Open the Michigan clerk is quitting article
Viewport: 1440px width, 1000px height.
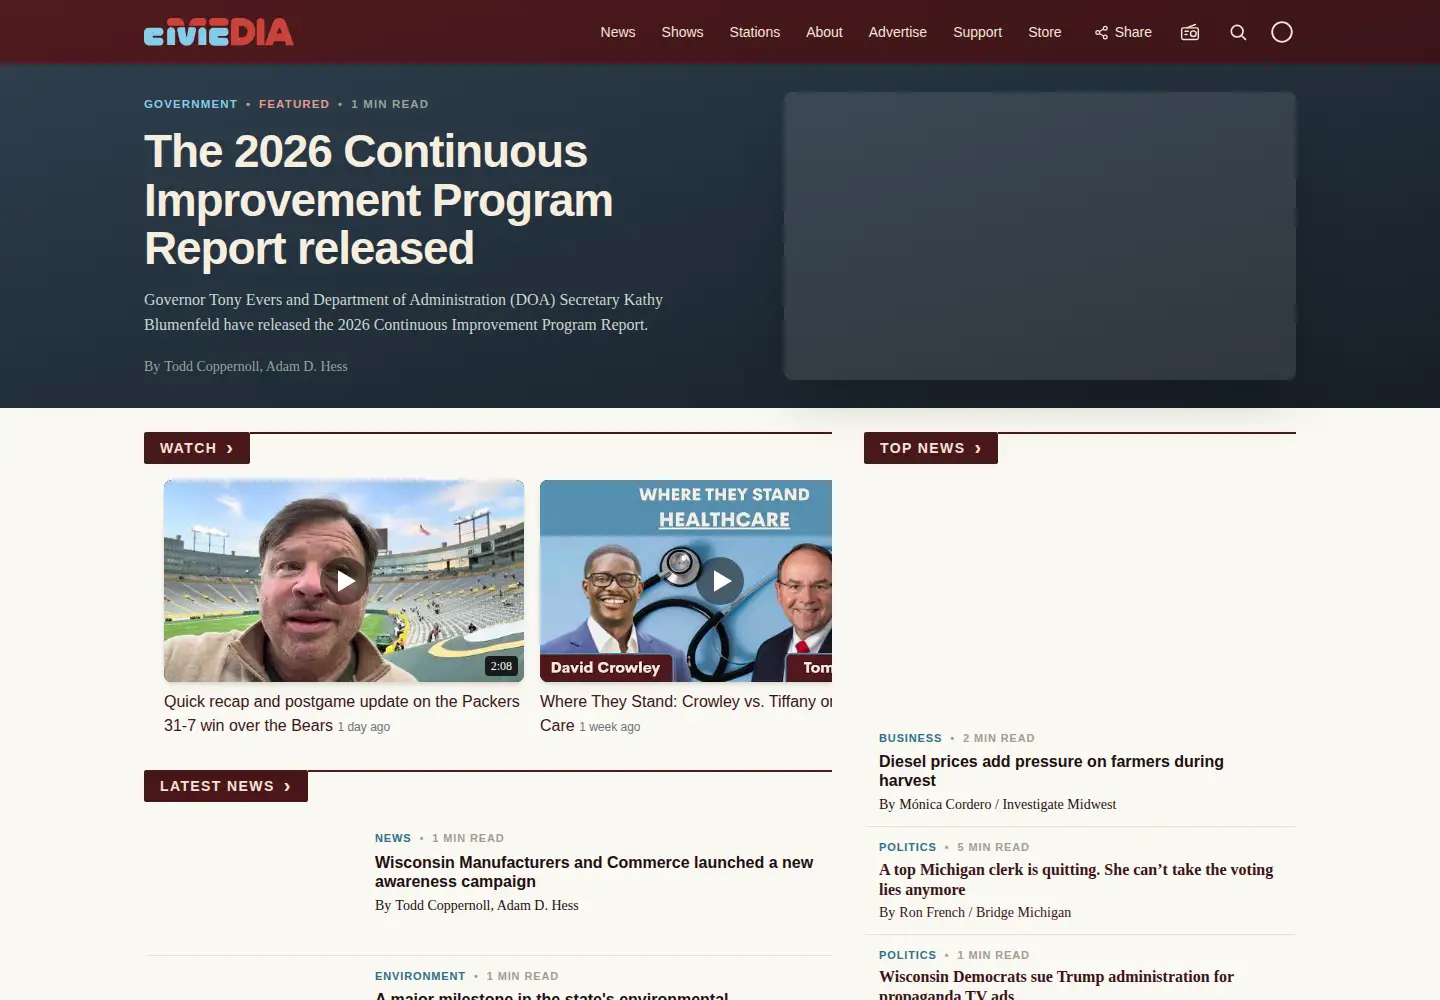(x=1076, y=880)
